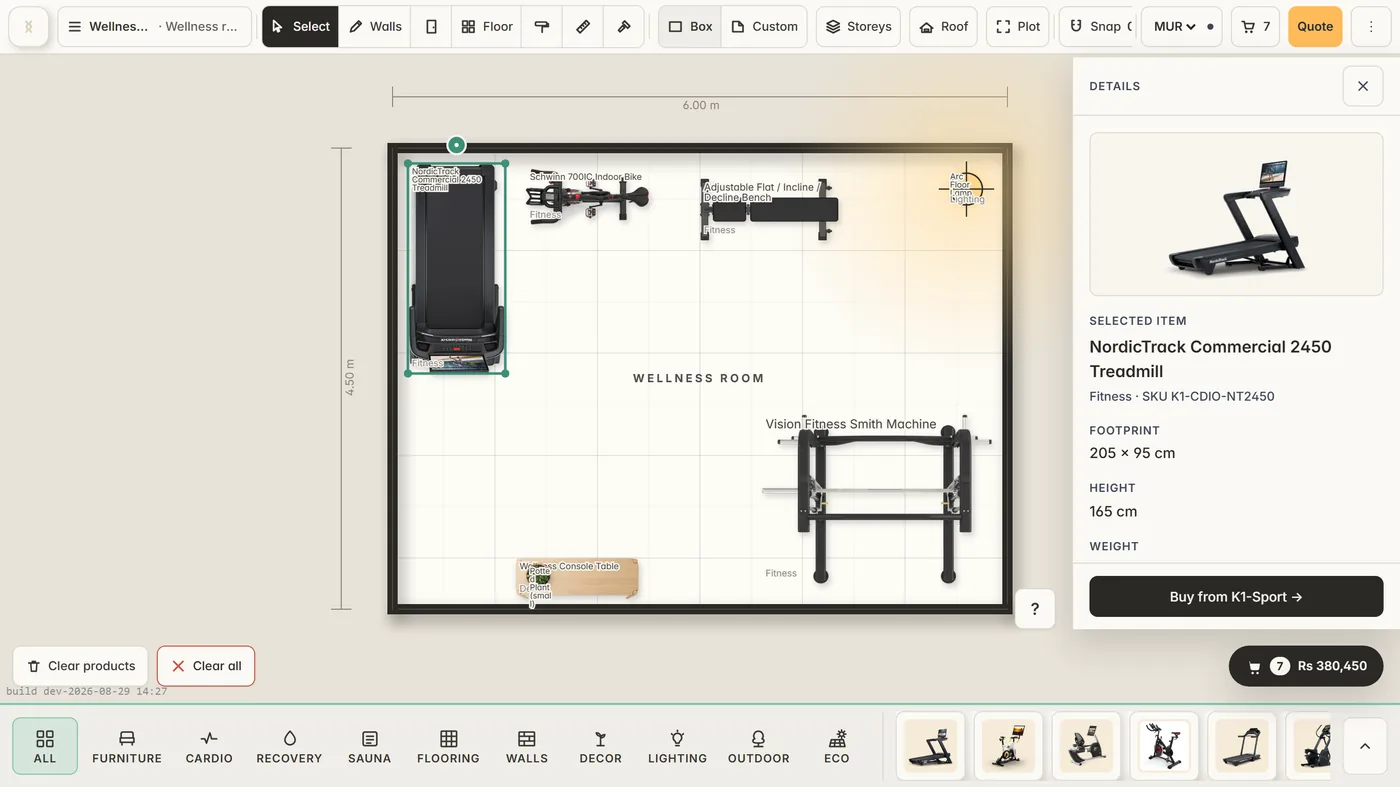Close the Details panel
The image size is (1400, 787).
[1363, 86]
